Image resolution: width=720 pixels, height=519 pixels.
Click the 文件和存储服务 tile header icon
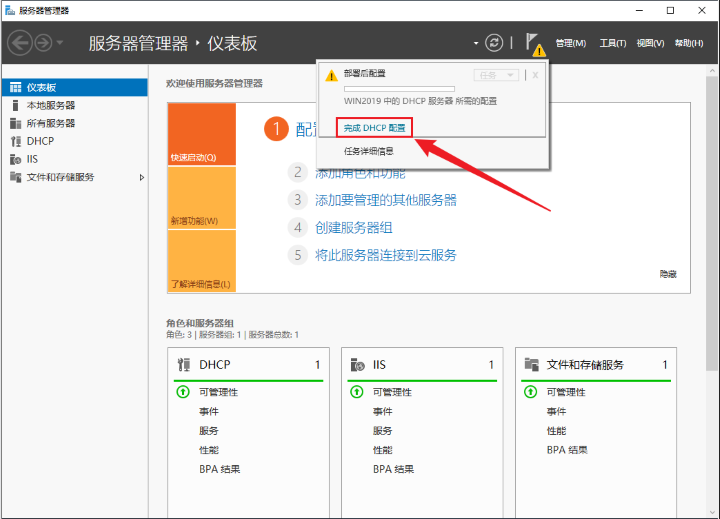(532, 365)
